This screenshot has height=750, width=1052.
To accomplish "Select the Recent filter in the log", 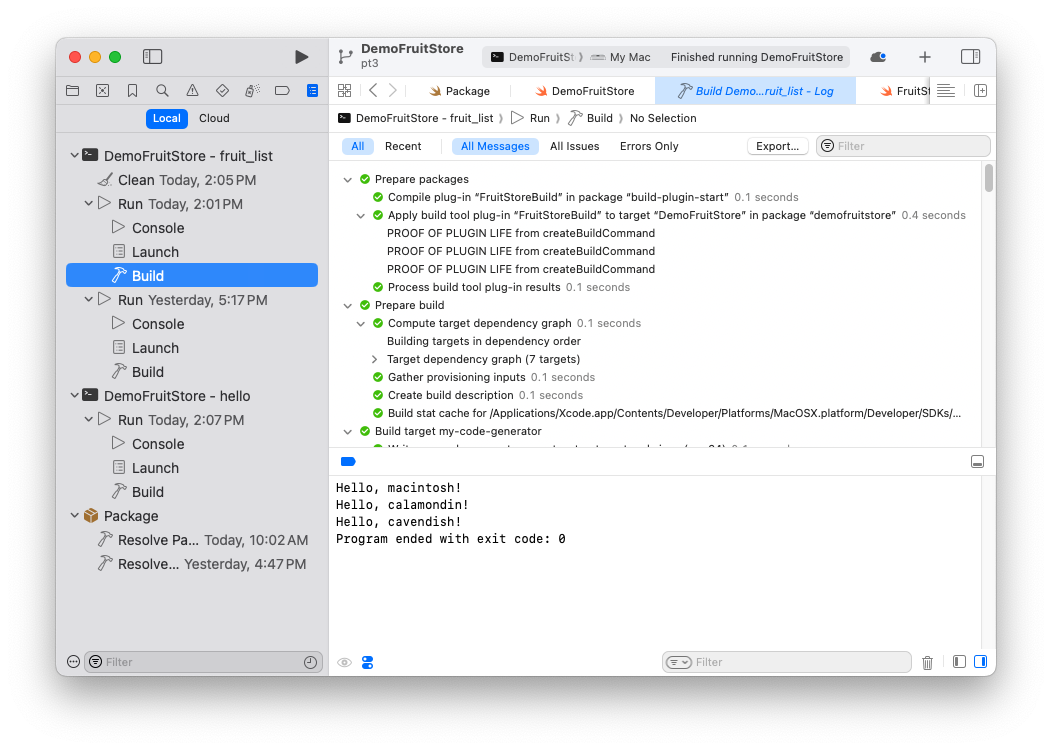I will pos(403,146).
